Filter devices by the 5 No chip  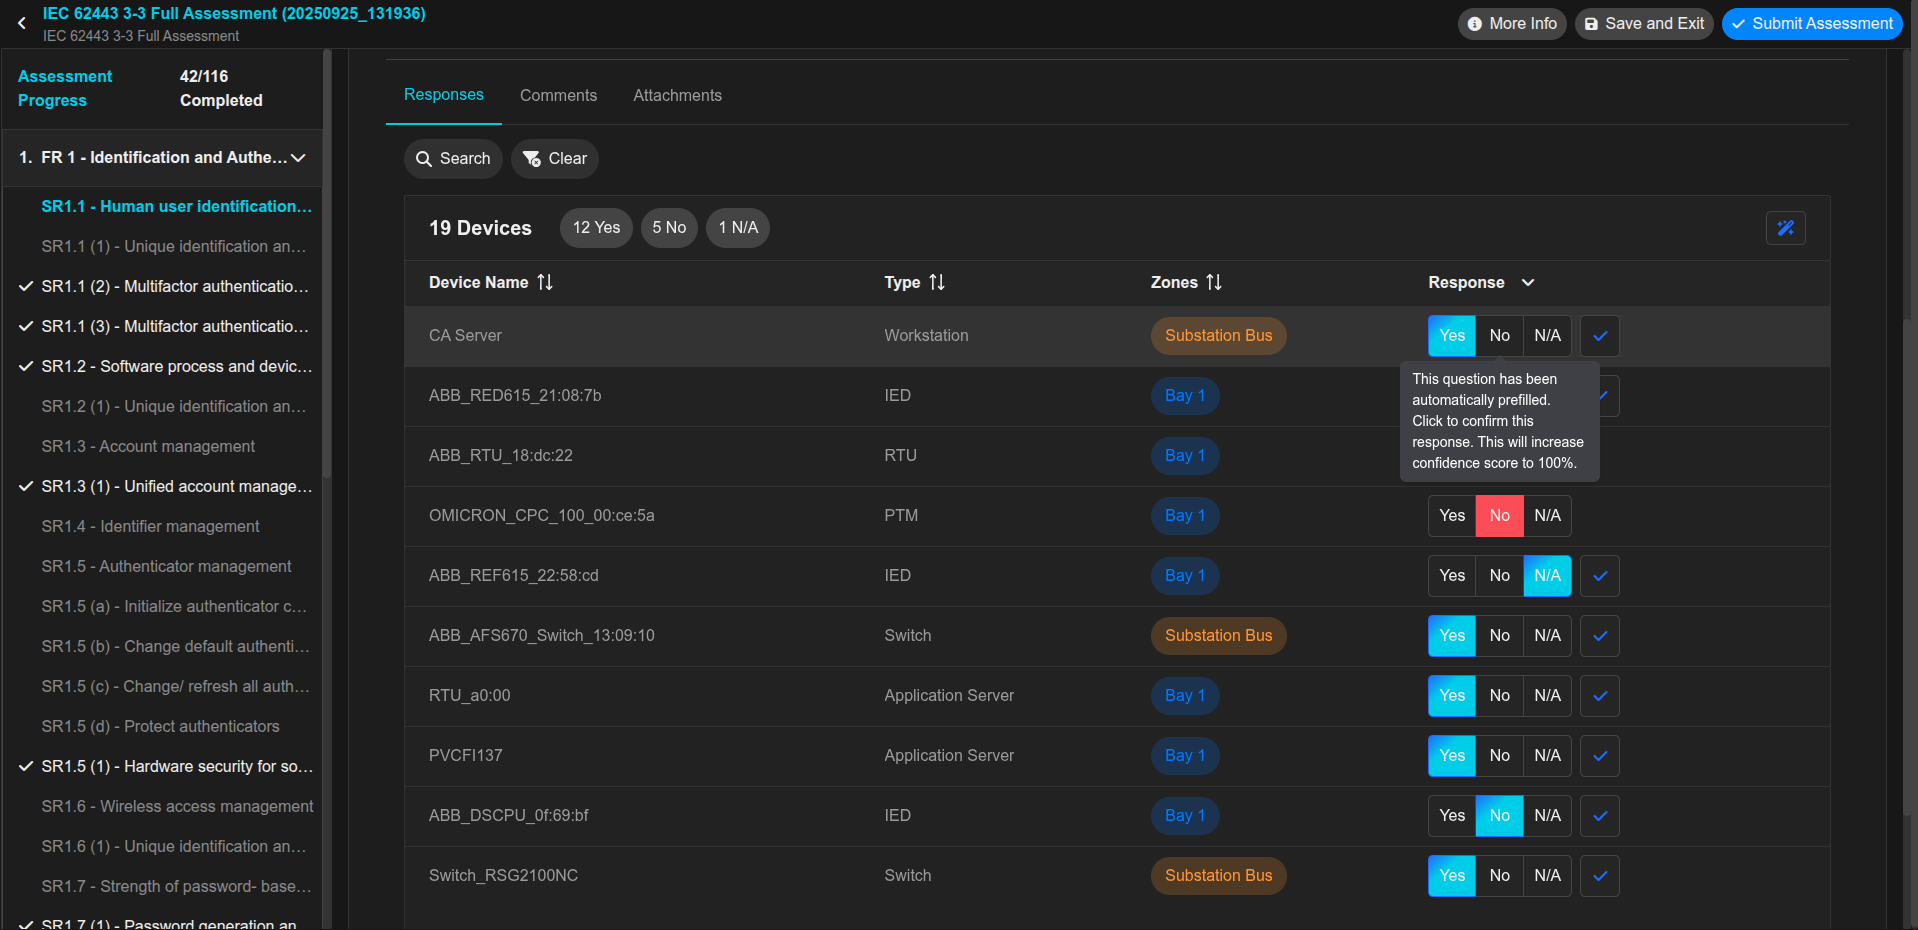[668, 228]
